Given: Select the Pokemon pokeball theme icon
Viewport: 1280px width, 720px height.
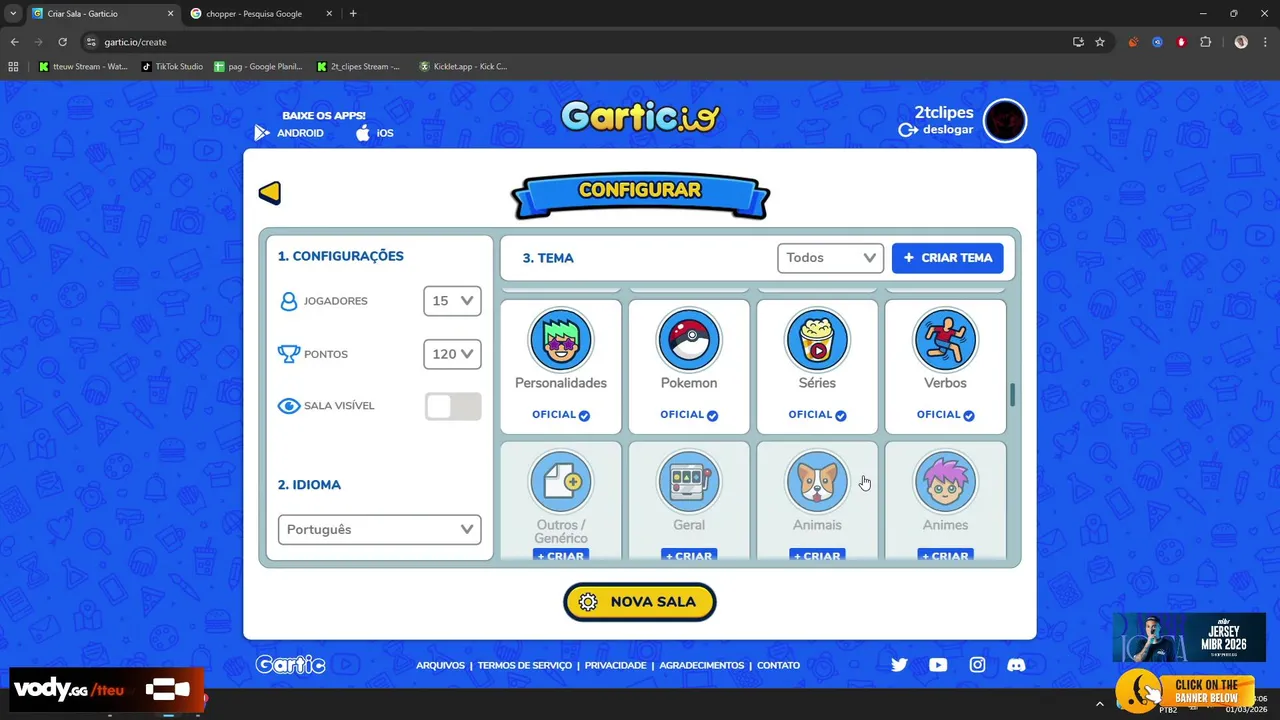Looking at the screenshot, I should click(x=689, y=340).
